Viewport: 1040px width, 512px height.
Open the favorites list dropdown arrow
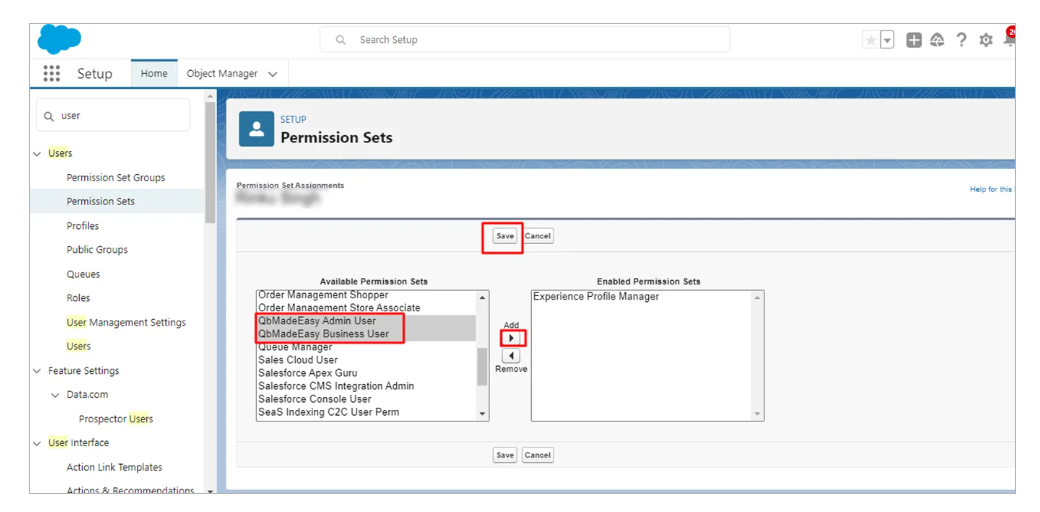[x=887, y=40]
